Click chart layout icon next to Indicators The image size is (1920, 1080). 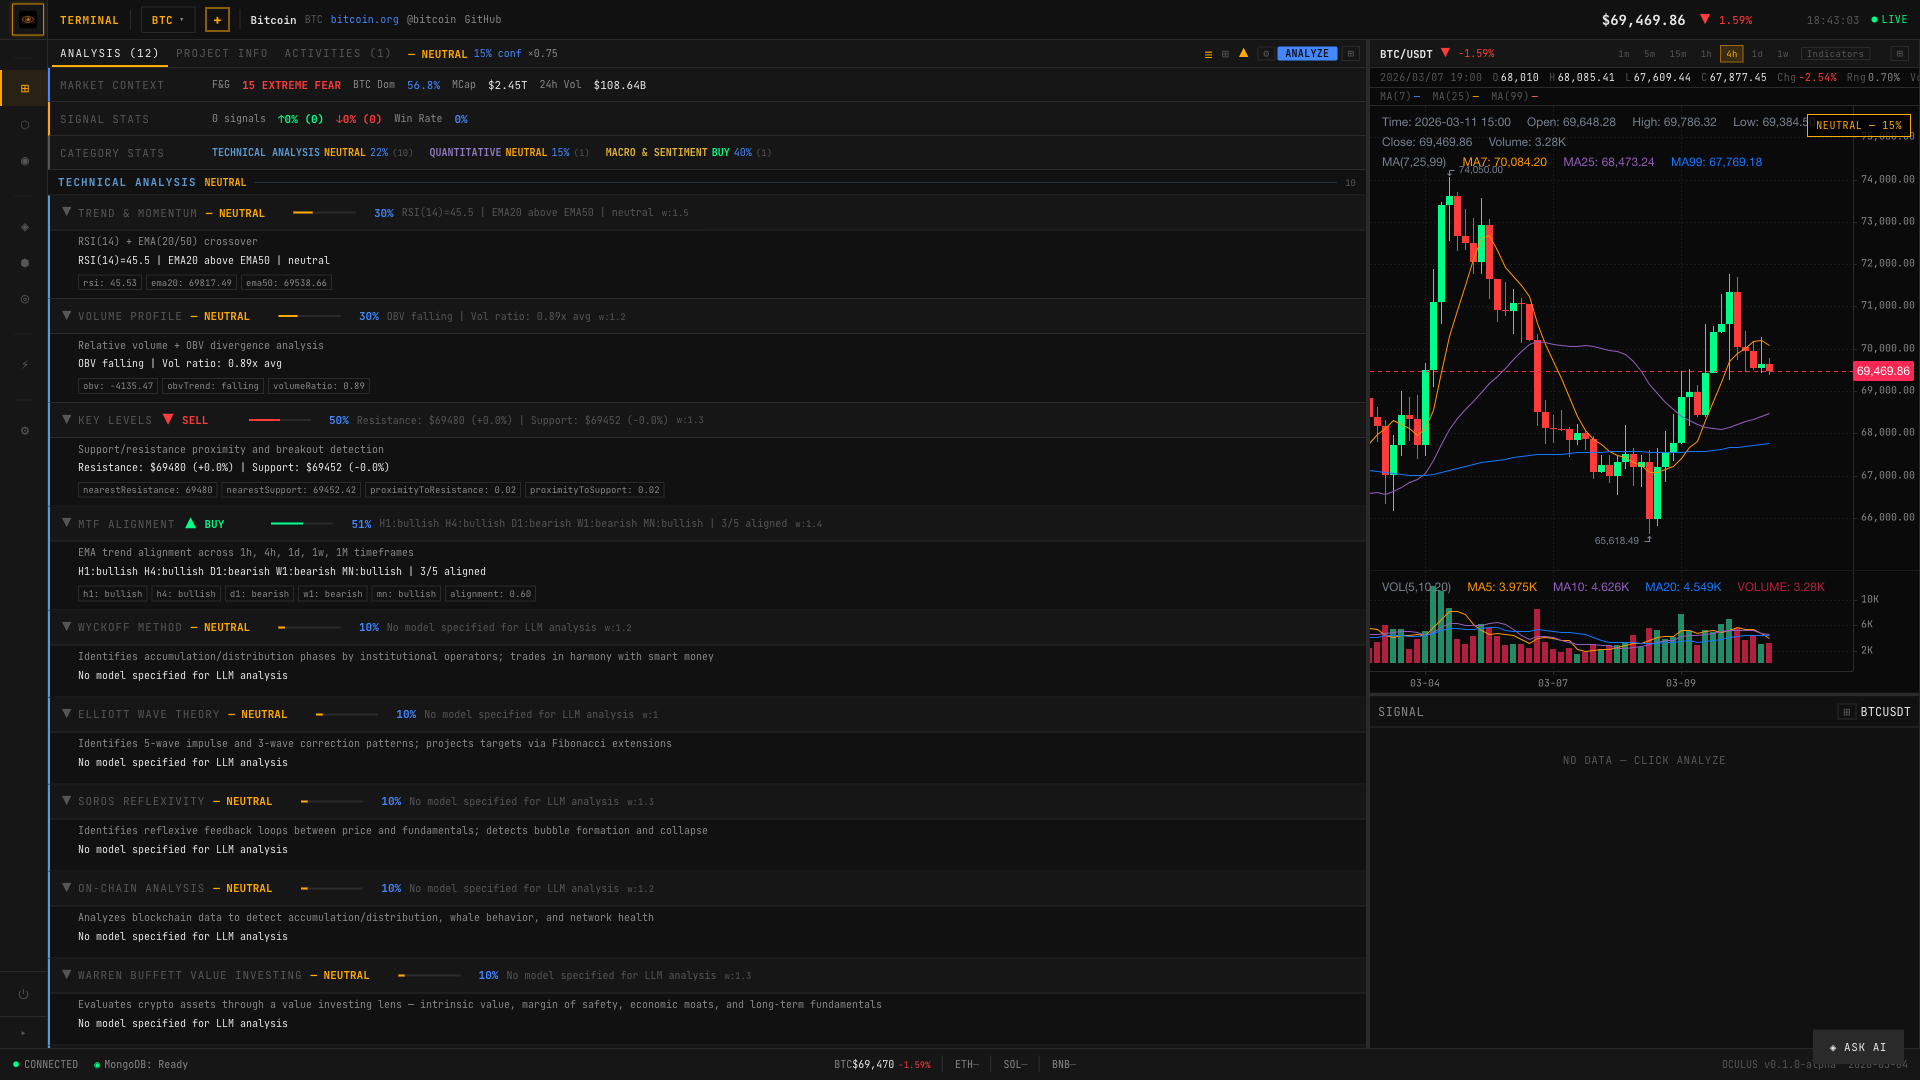1899,54
